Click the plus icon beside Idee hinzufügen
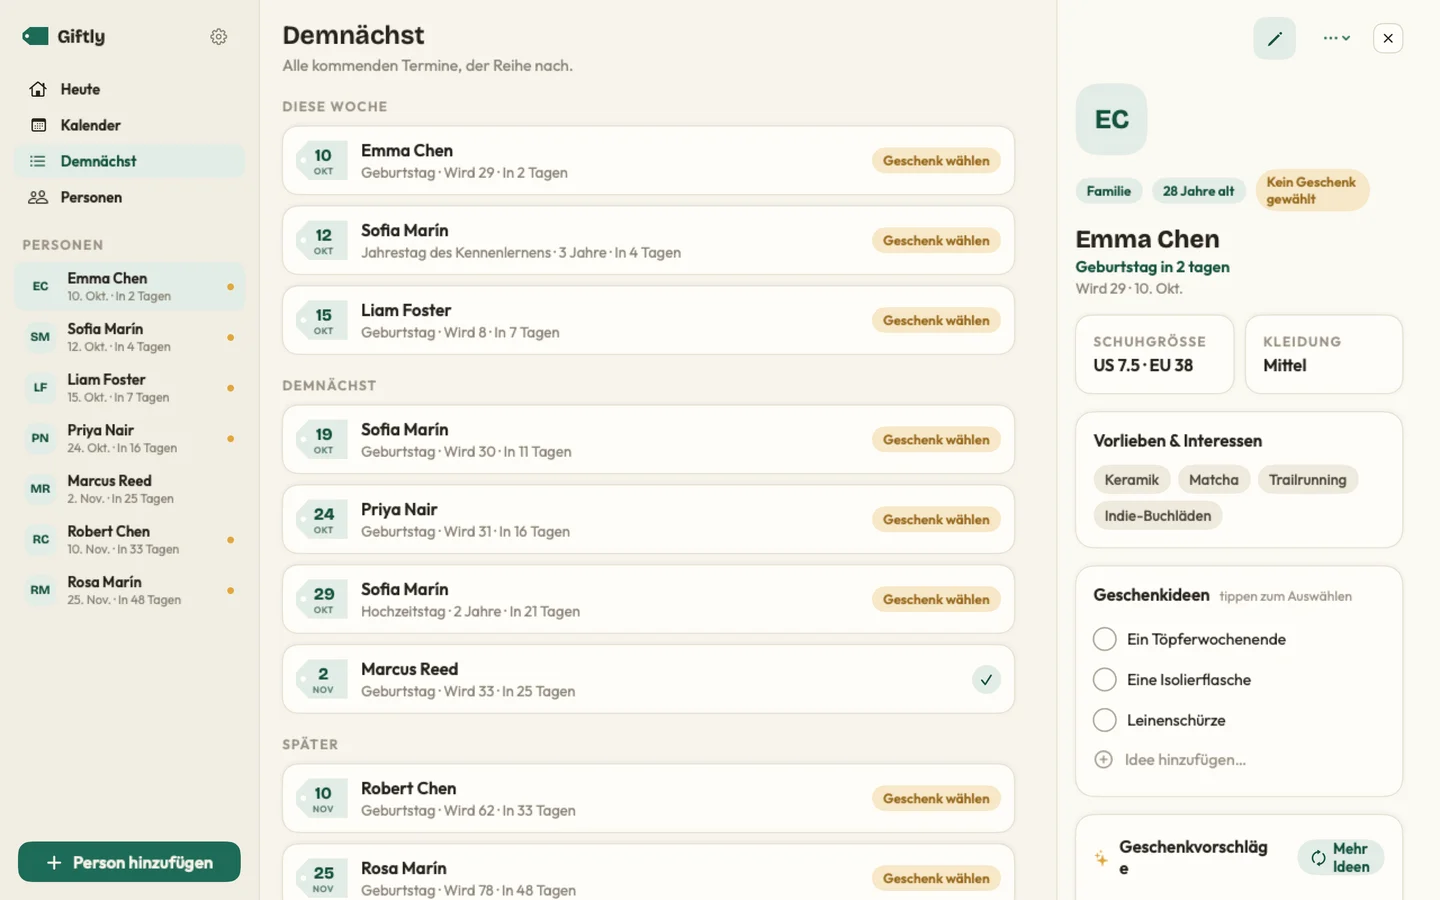Image resolution: width=1440 pixels, height=900 pixels. [x=1103, y=760]
